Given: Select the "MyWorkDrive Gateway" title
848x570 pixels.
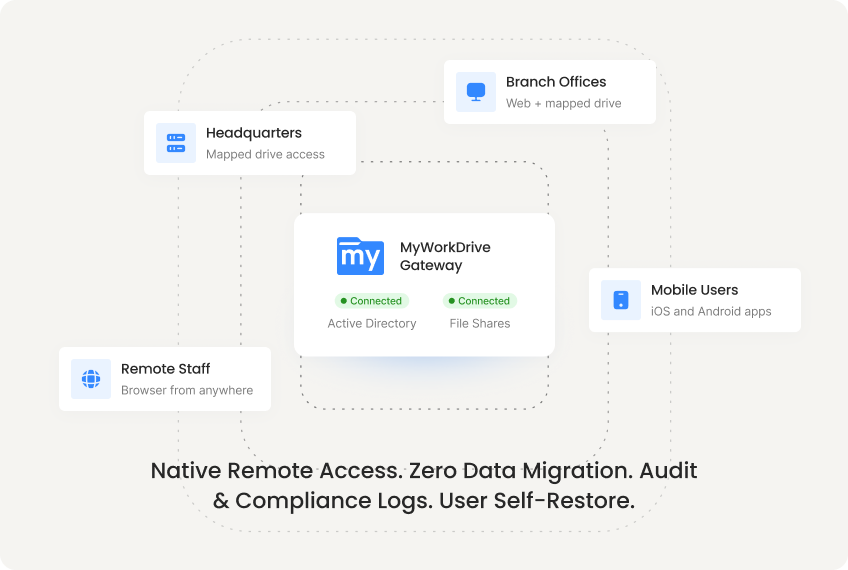Looking at the screenshot, I should tap(445, 256).
